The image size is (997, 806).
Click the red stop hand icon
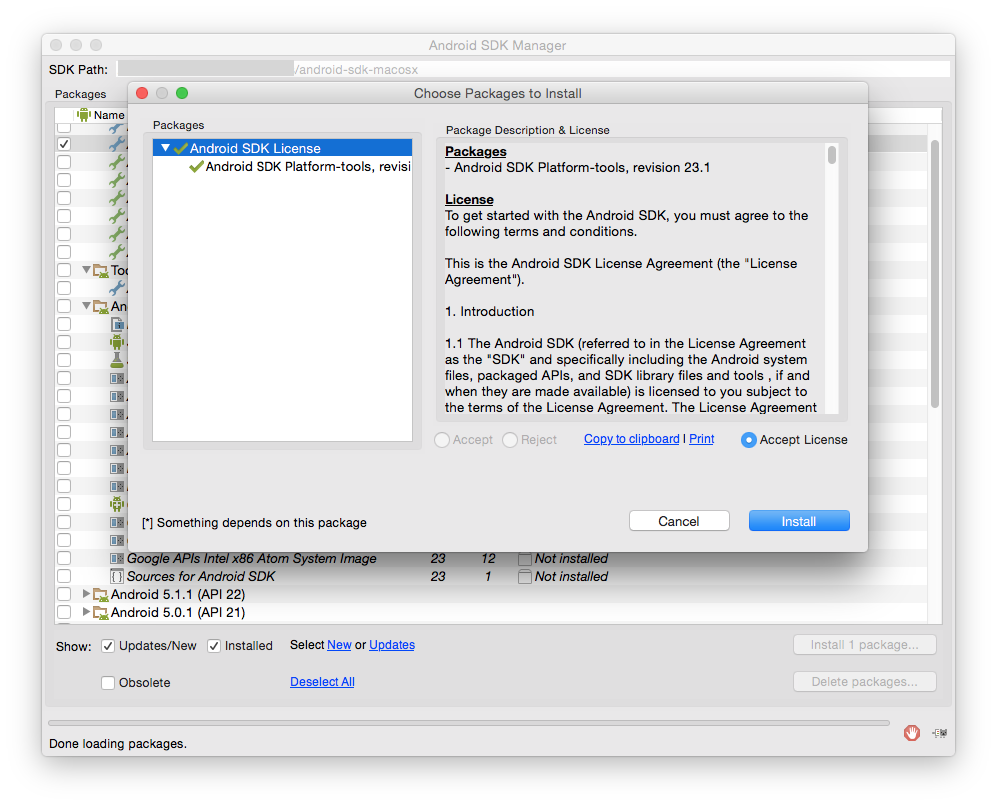pyautogui.click(x=912, y=733)
